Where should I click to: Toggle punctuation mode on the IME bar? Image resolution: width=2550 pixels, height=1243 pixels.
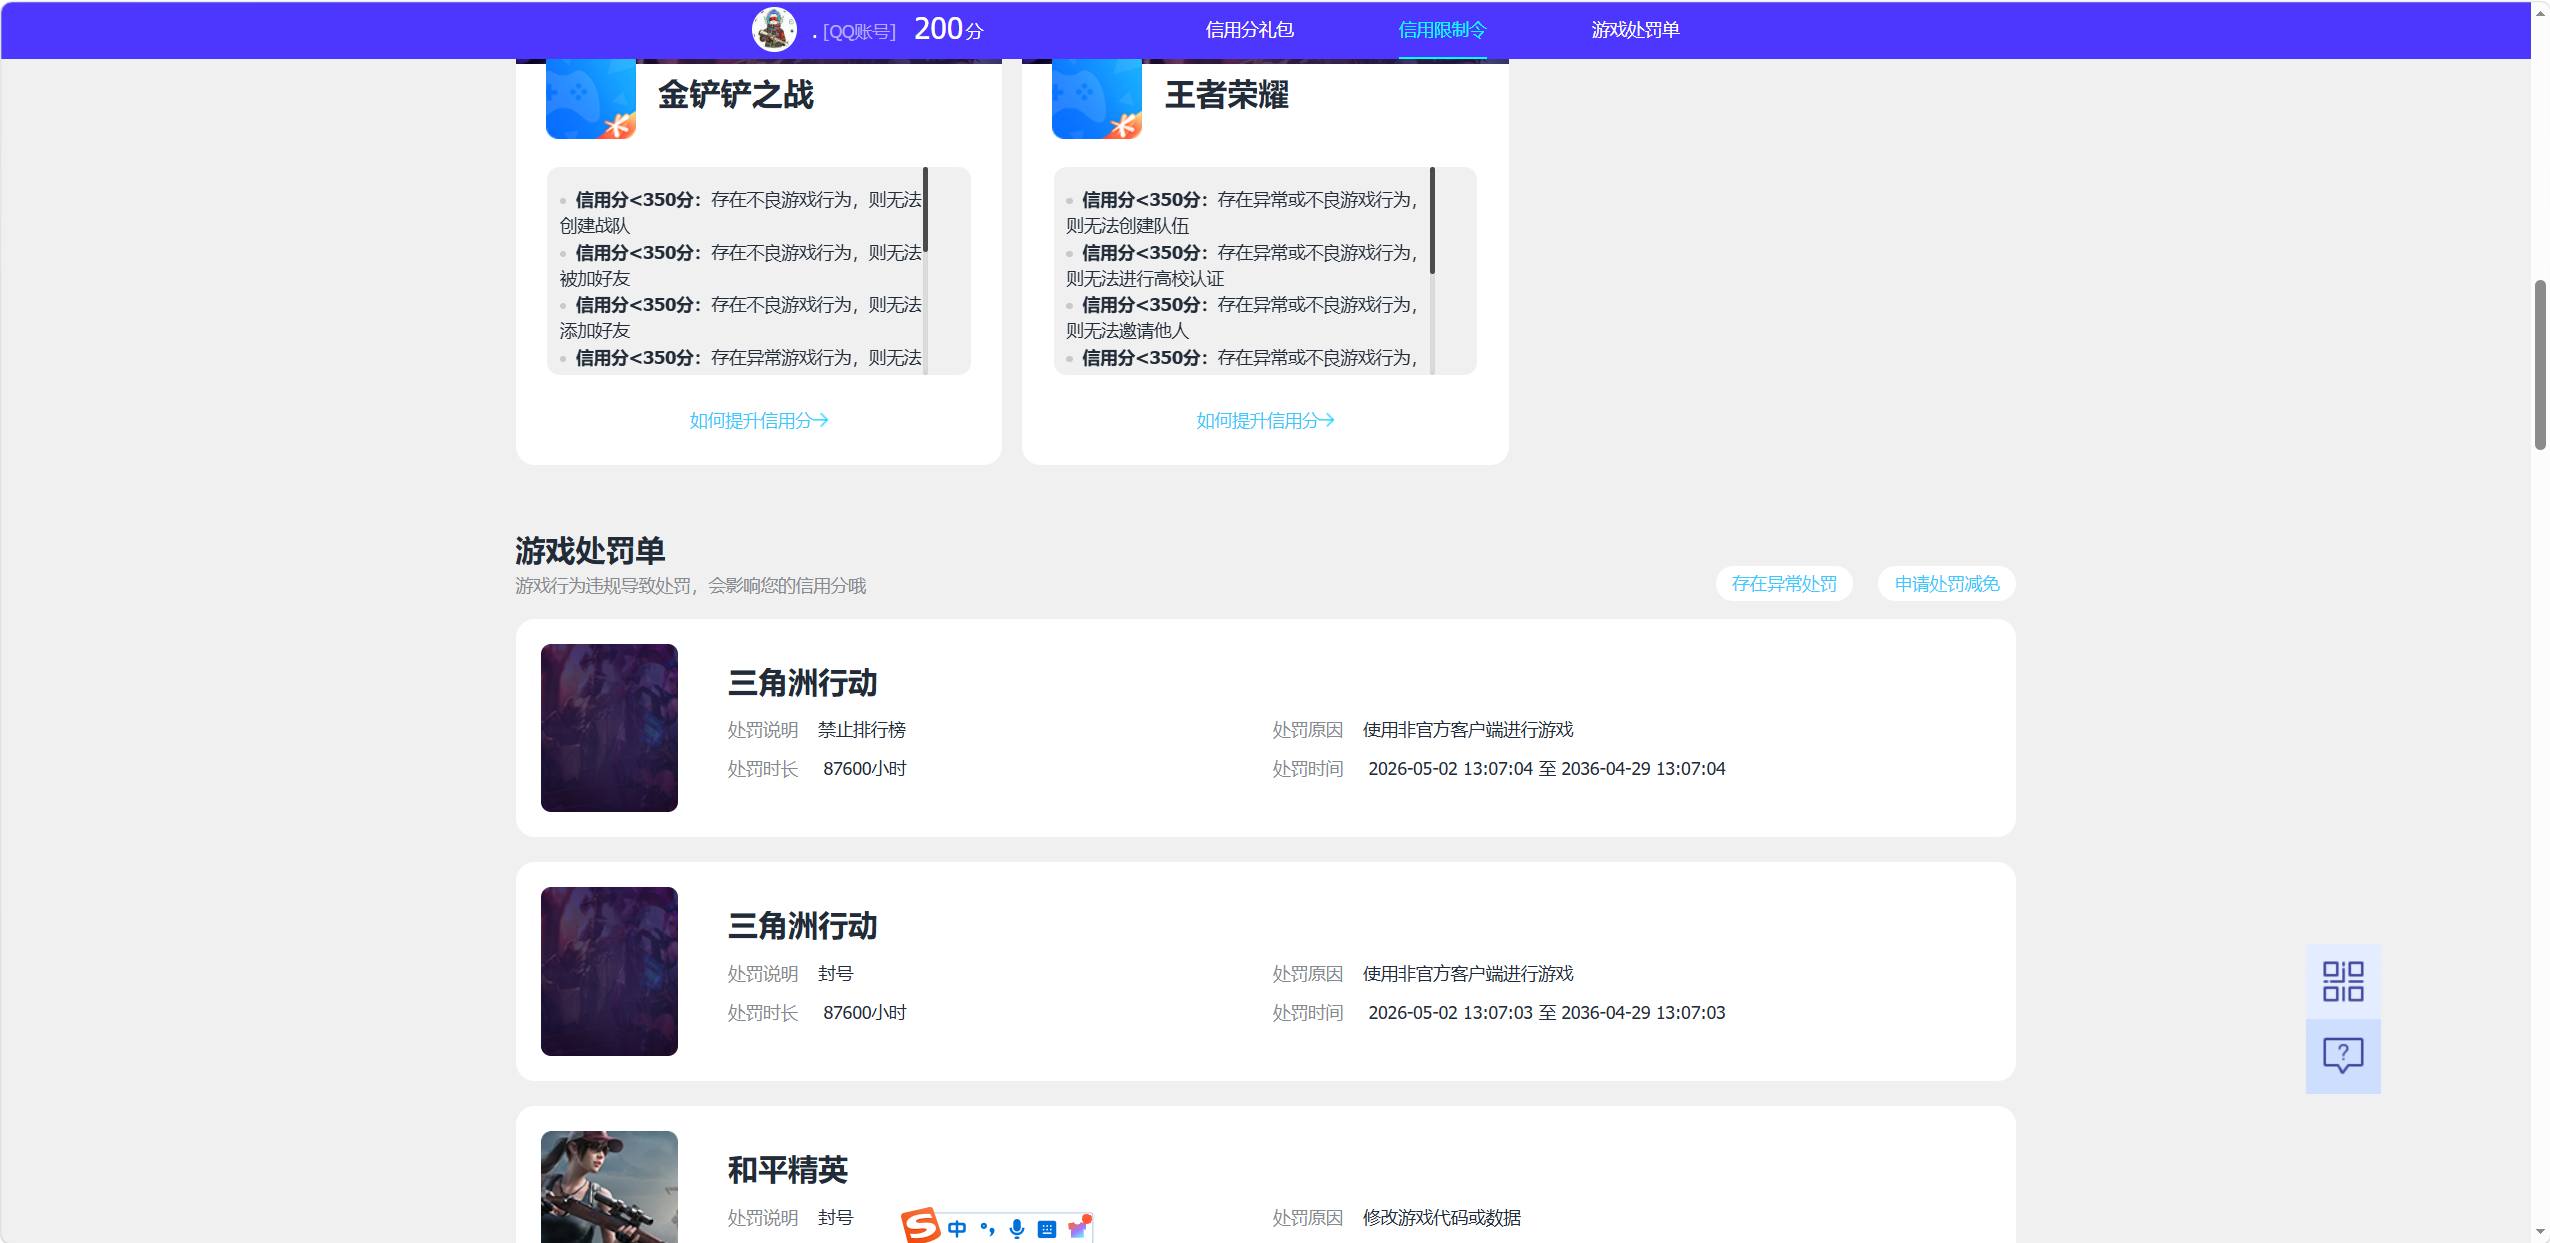(987, 1228)
